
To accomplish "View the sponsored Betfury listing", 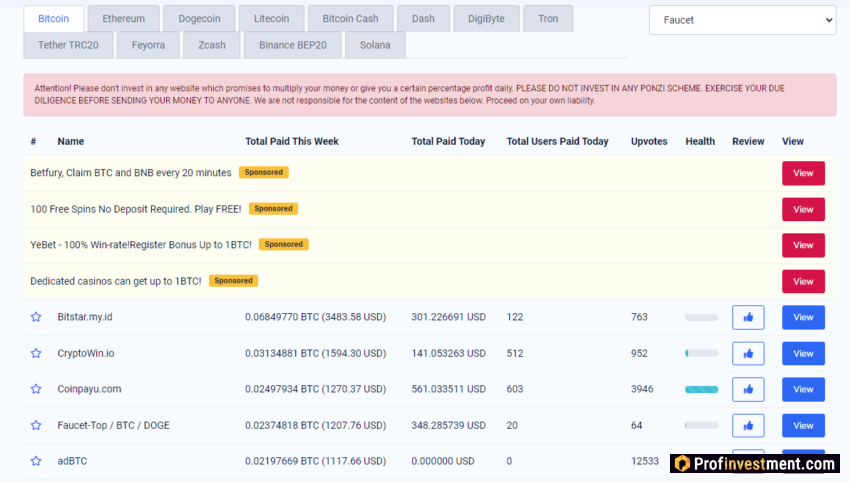I will click(803, 173).
